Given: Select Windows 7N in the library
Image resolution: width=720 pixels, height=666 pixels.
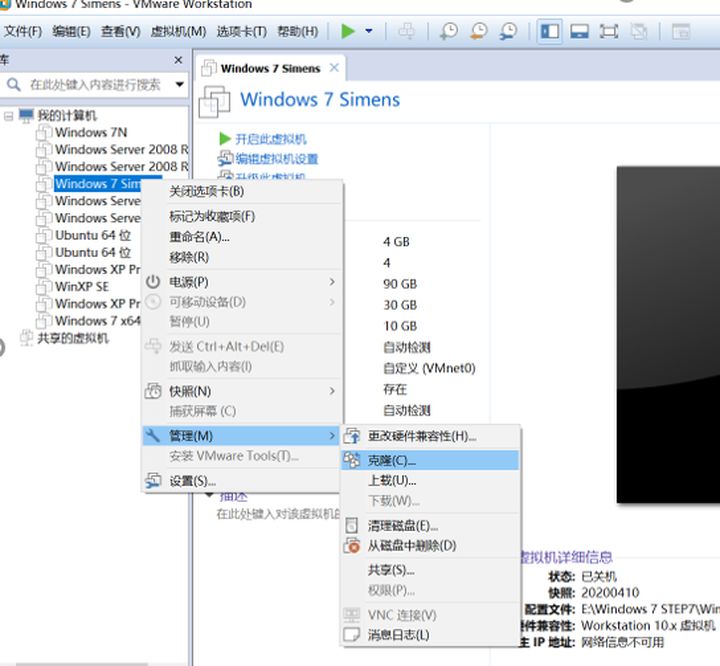Looking at the screenshot, I should tap(90, 132).
